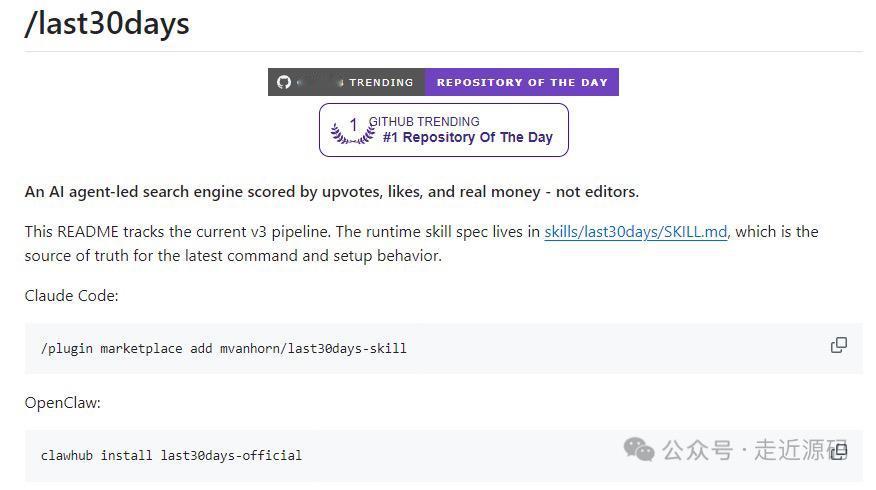The height and width of the screenshot is (490, 876).
Task: Click the 'Claude Code:' label
Action: tap(72, 296)
